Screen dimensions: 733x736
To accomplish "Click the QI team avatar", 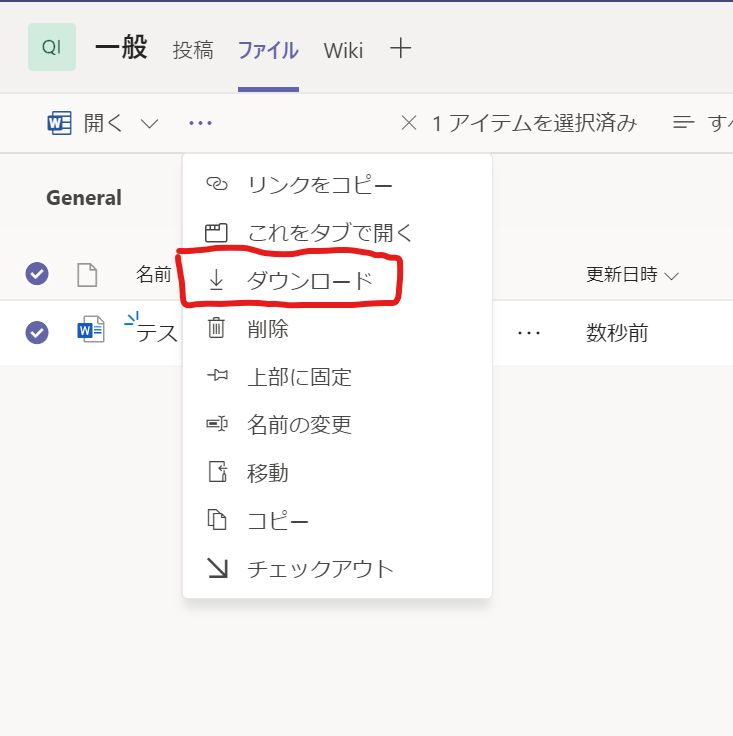I will (52, 47).
